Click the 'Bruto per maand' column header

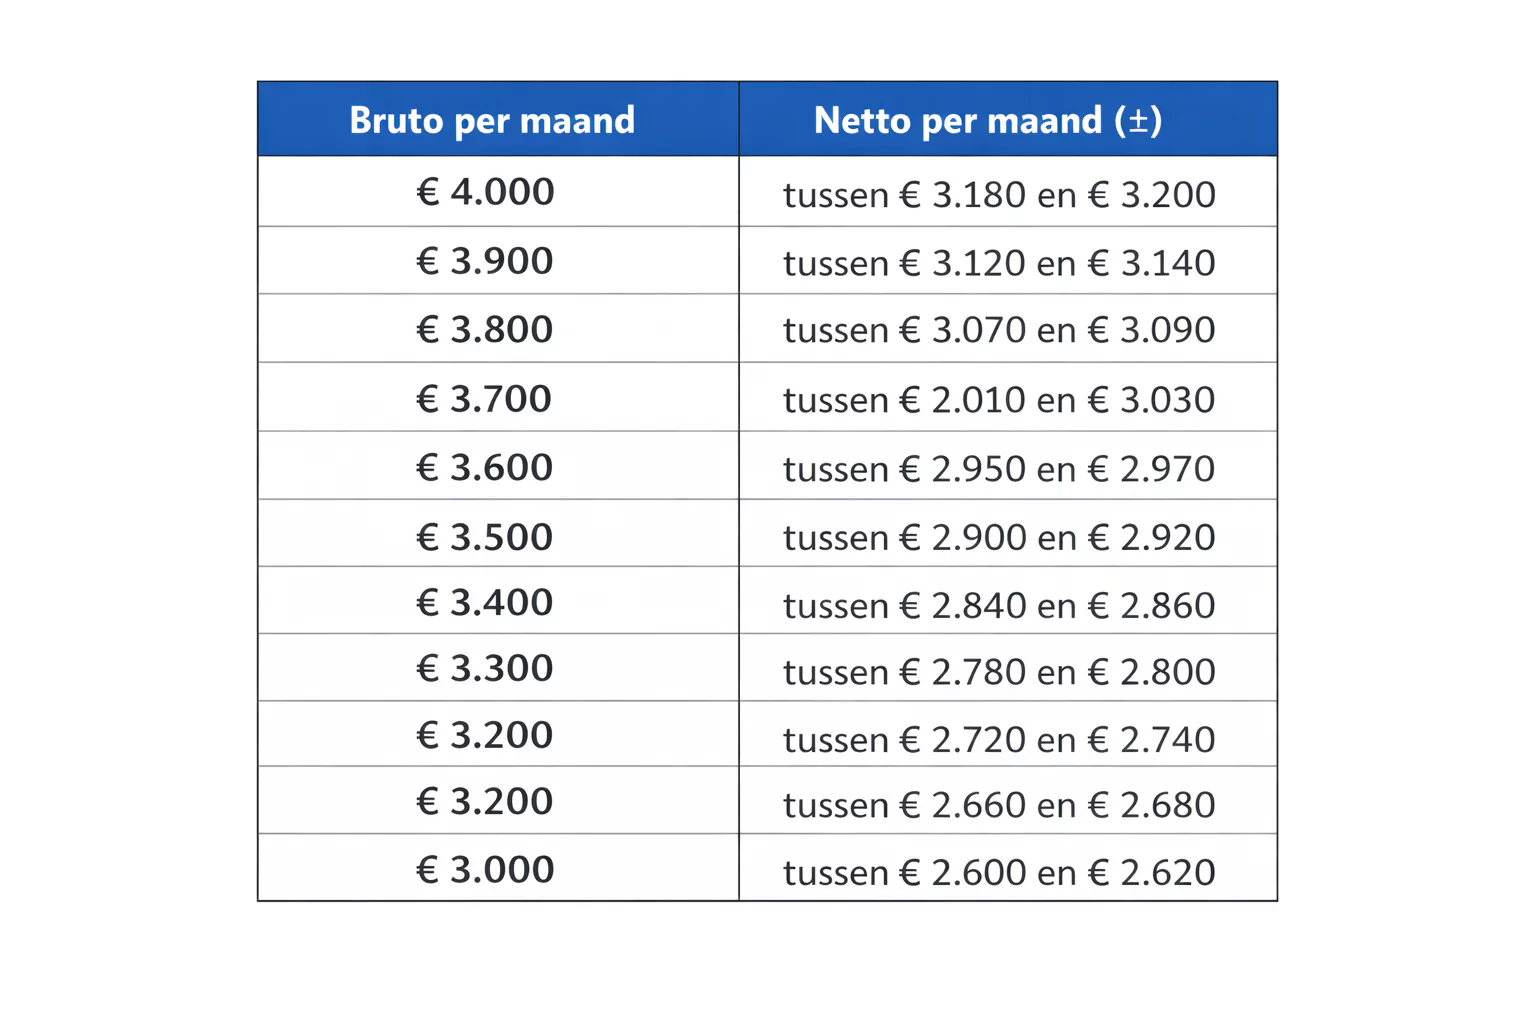pos(492,120)
